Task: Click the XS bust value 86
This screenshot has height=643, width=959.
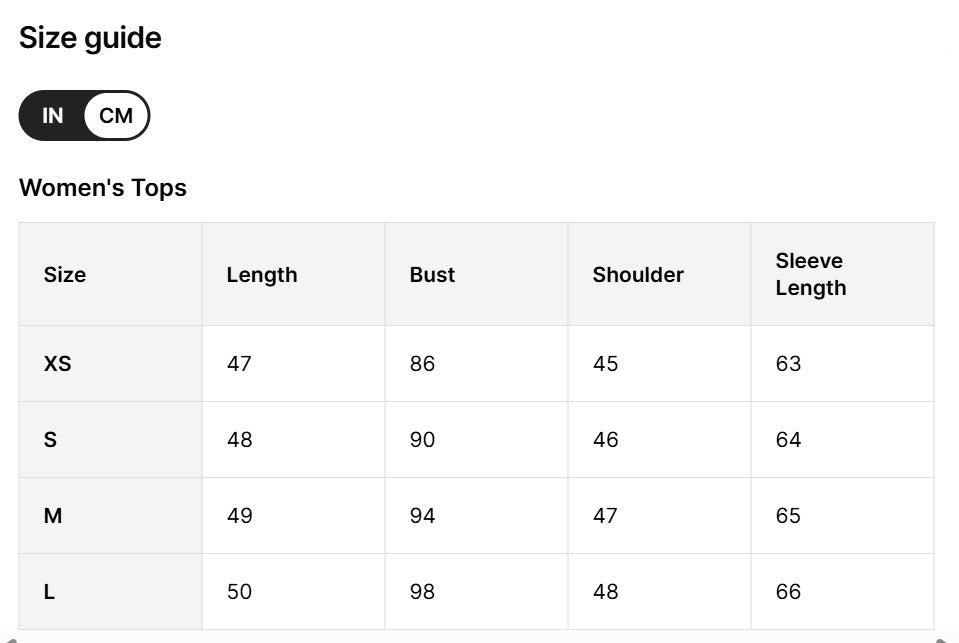Action: [x=422, y=364]
